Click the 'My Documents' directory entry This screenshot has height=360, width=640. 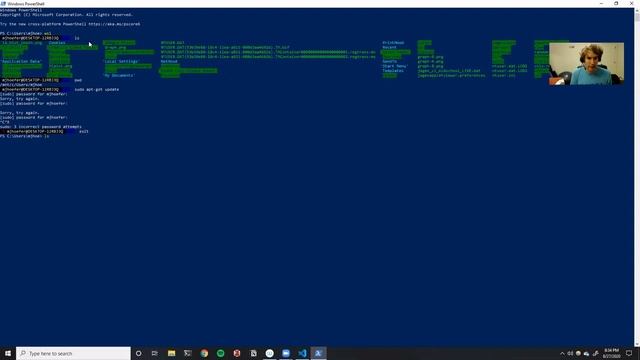(x=118, y=76)
